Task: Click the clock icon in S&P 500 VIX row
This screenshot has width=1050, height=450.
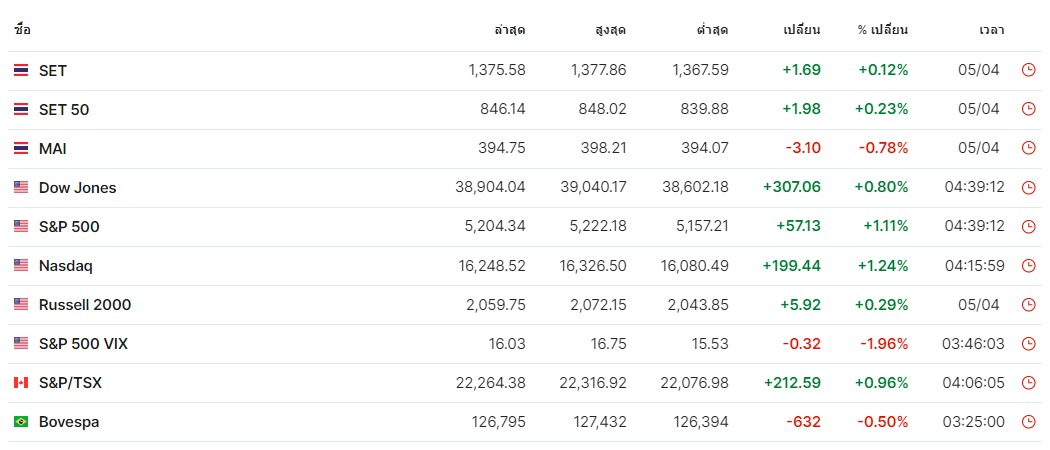Action: [x=1029, y=344]
